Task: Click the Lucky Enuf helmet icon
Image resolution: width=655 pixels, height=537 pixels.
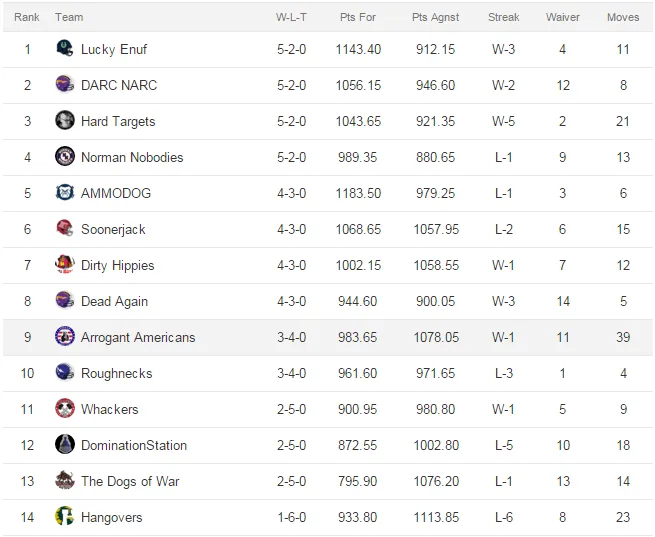Action: coord(65,48)
